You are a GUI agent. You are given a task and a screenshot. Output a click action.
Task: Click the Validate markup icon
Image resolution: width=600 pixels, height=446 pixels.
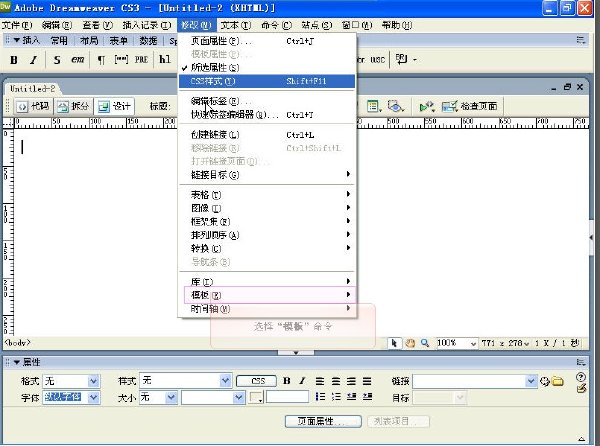pyautogui.click(x=427, y=106)
